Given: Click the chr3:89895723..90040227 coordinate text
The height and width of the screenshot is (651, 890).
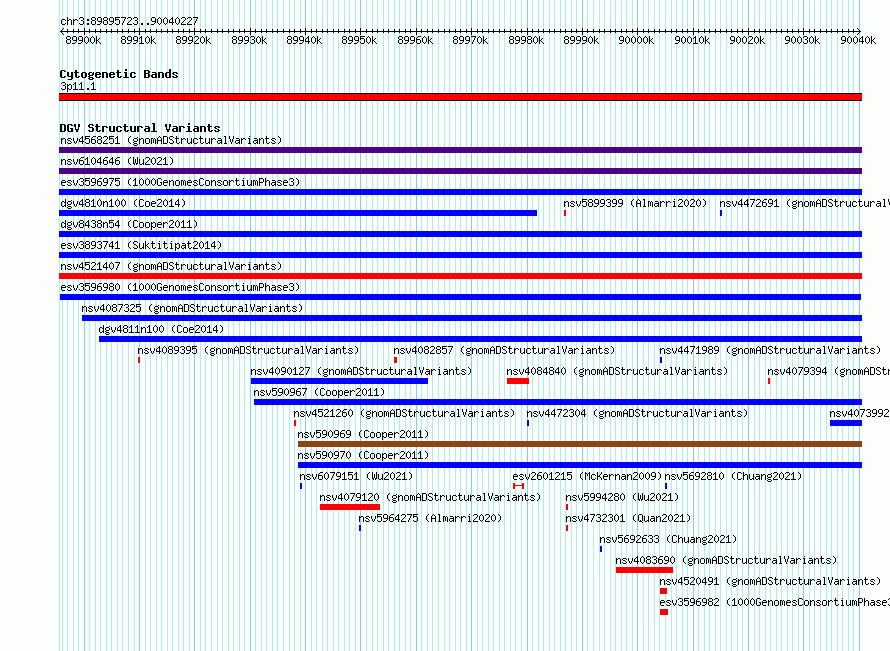Looking at the screenshot, I should [129, 21].
